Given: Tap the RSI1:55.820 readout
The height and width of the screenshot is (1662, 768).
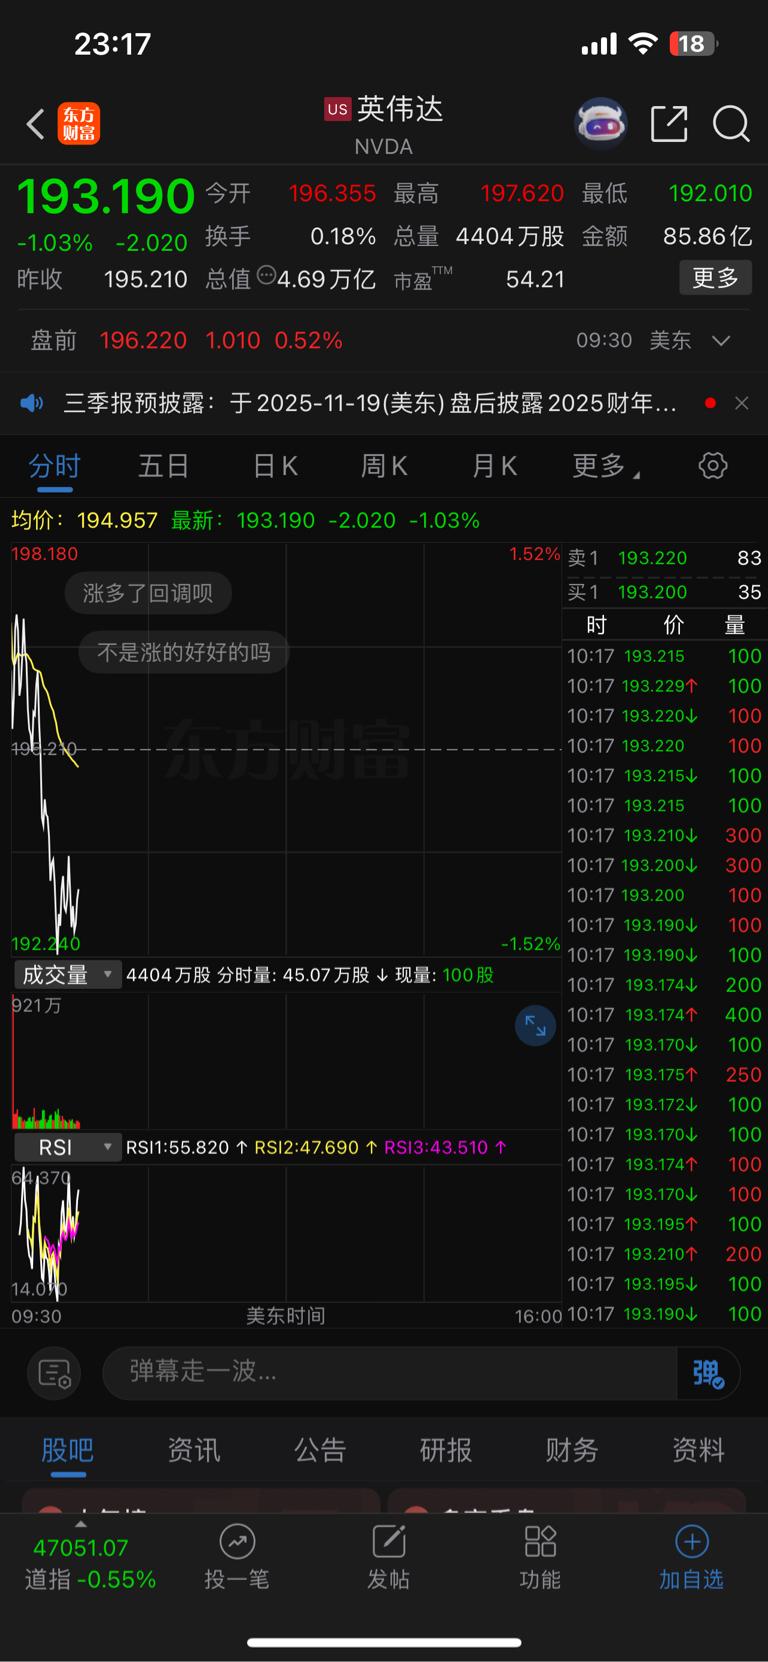Looking at the screenshot, I should pos(186,1147).
